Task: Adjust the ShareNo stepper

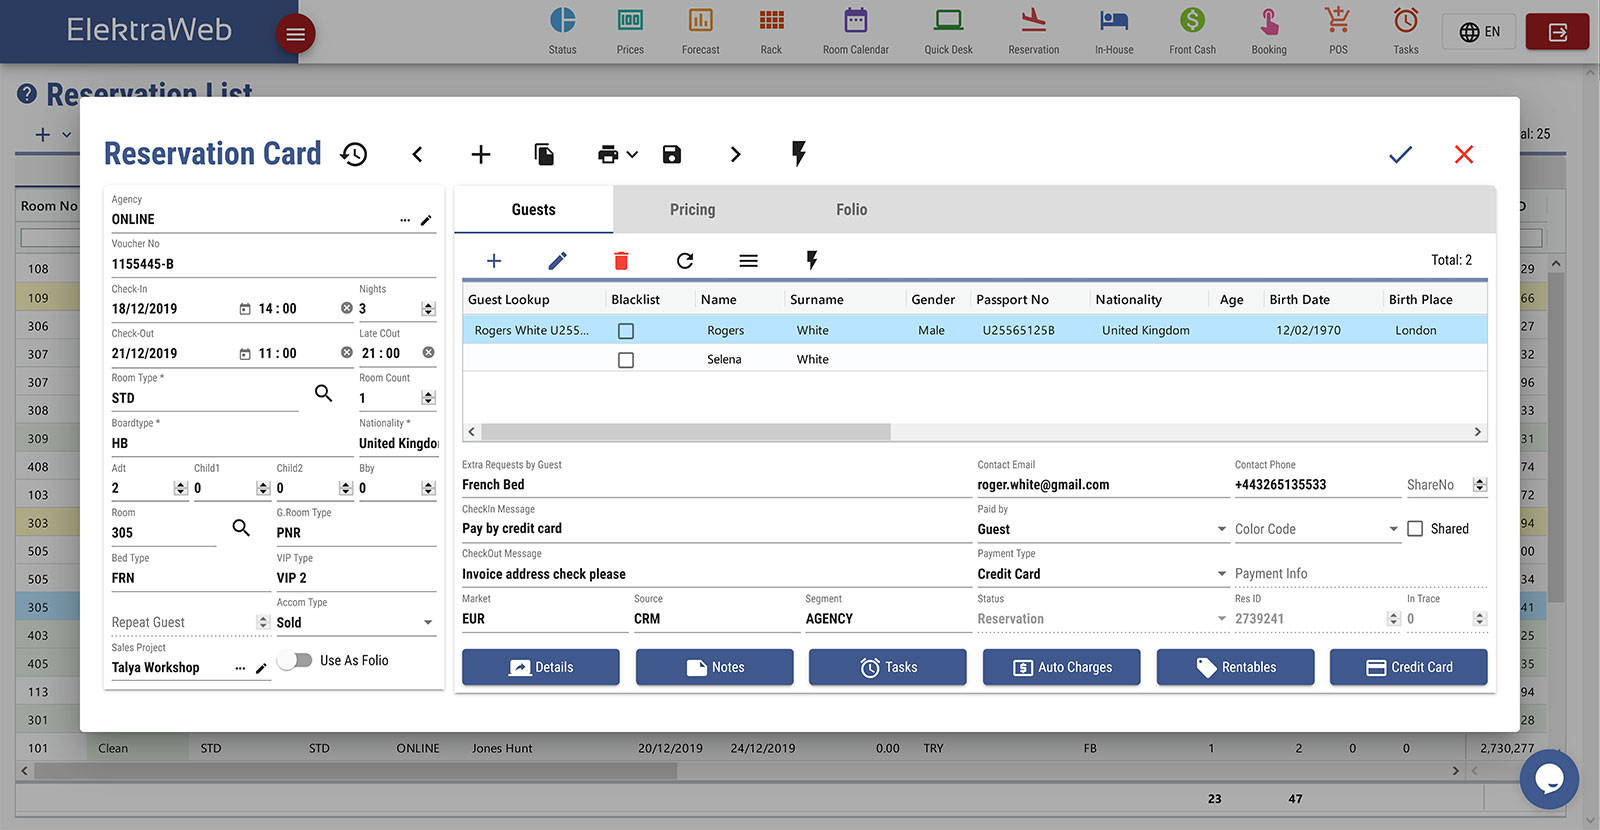Action: point(1480,485)
